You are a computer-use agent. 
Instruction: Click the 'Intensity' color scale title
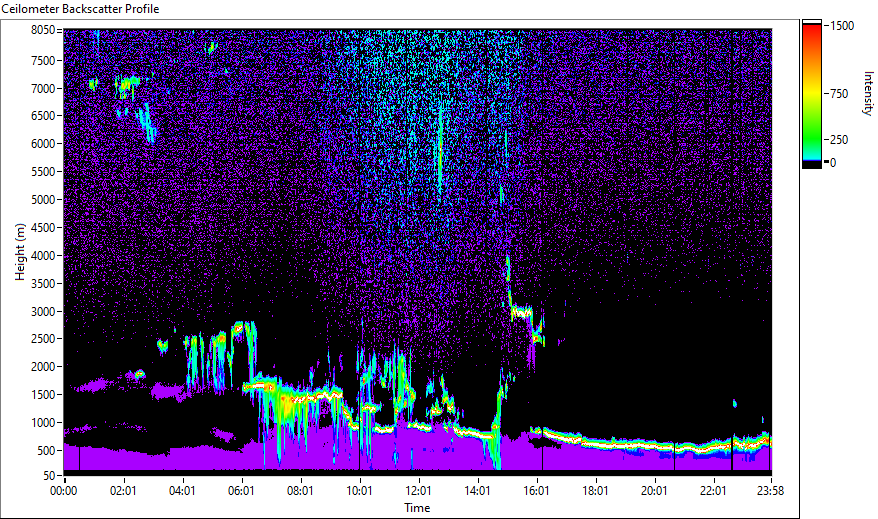(868, 93)
